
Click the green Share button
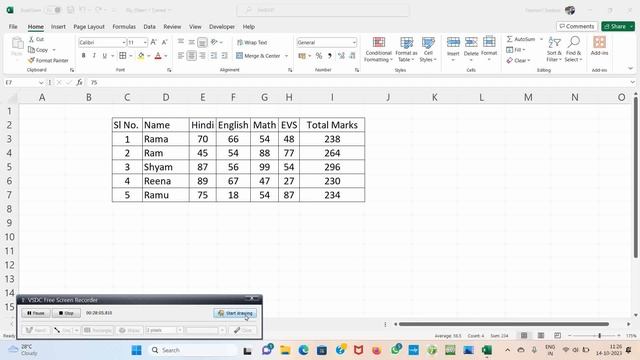click(618, 26)
